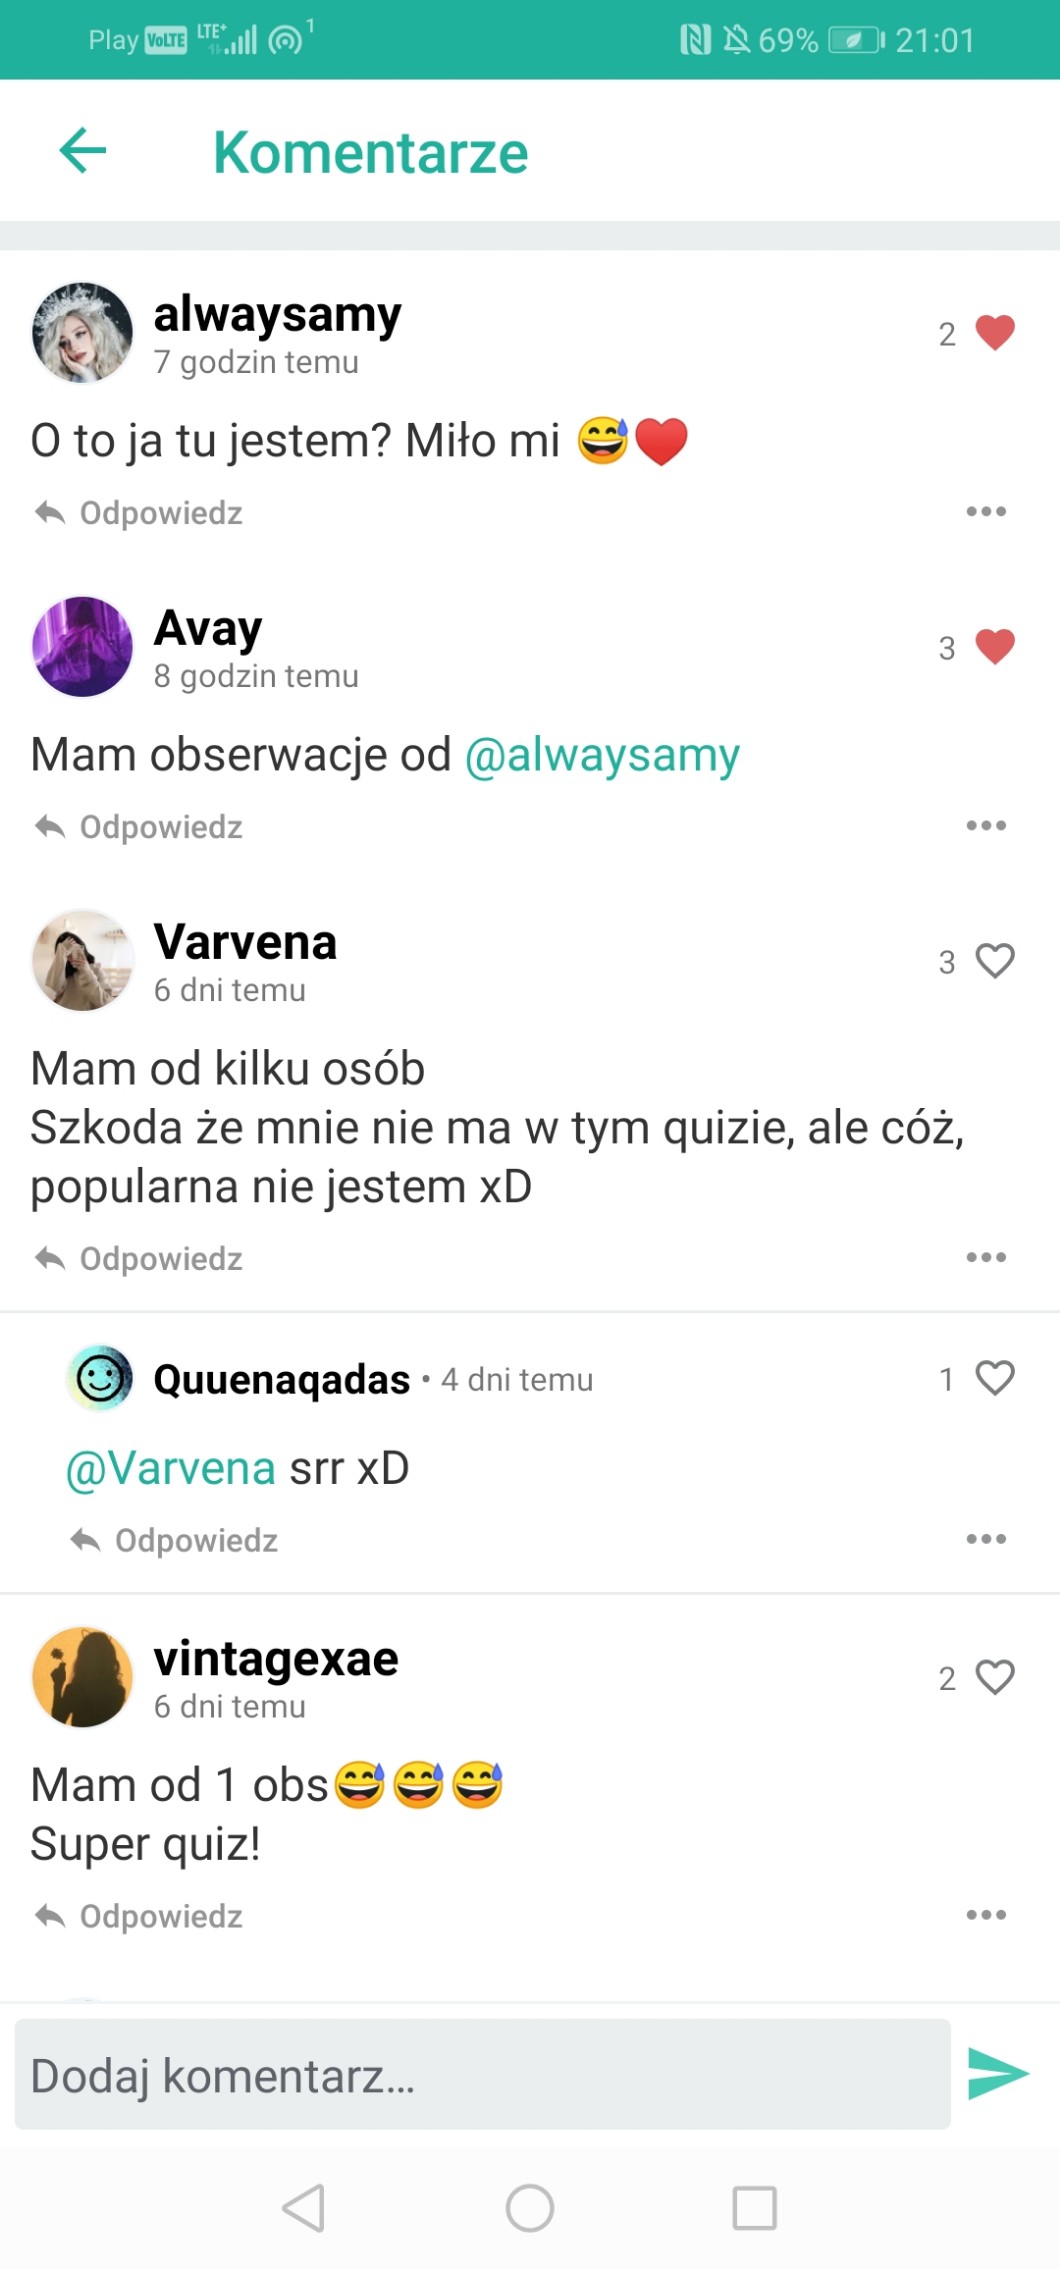The width and height of the screenshot is (1060, 2269).
Task: Open more options on Varvena's comment
Action: click(x=986, y=1257)
